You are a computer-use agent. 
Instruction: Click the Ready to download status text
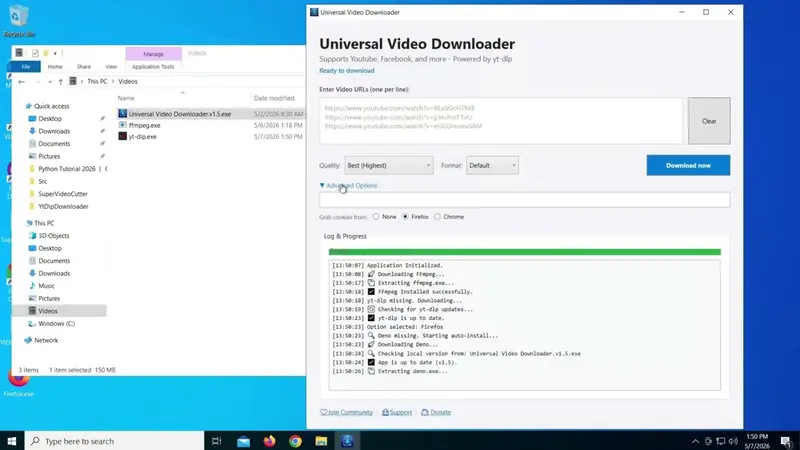coord(346,70)
